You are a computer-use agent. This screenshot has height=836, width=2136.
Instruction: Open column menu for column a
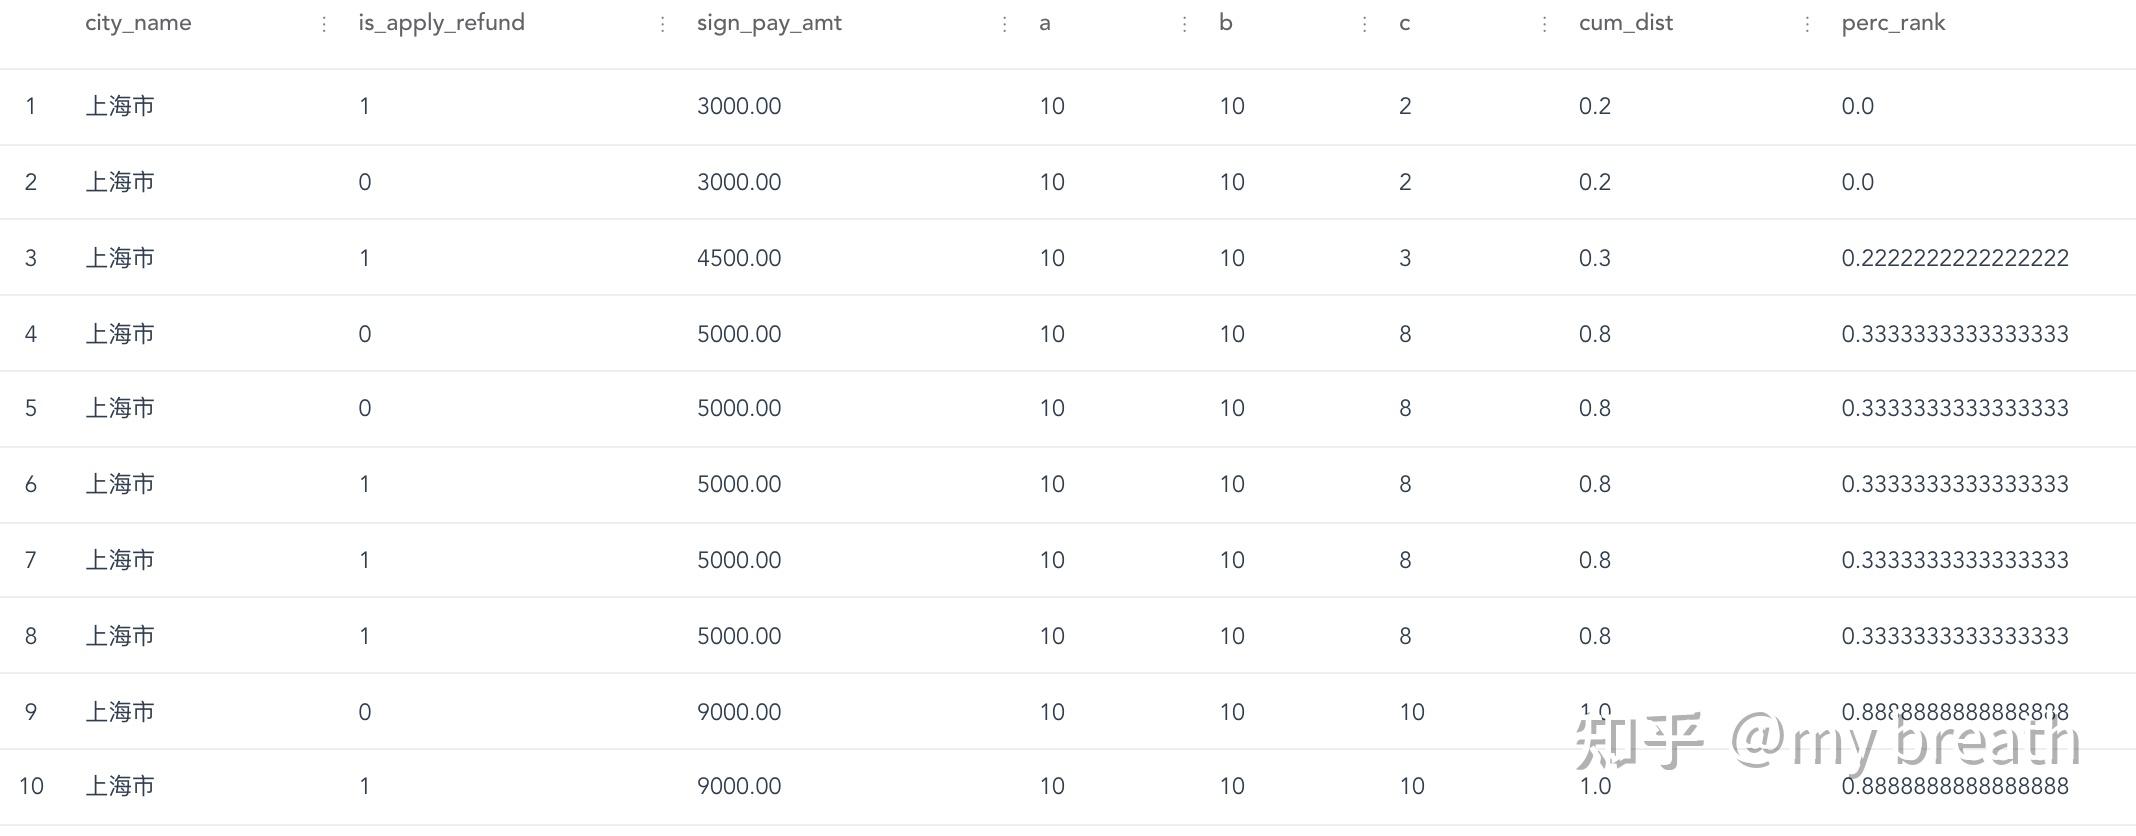point(1184,24)
